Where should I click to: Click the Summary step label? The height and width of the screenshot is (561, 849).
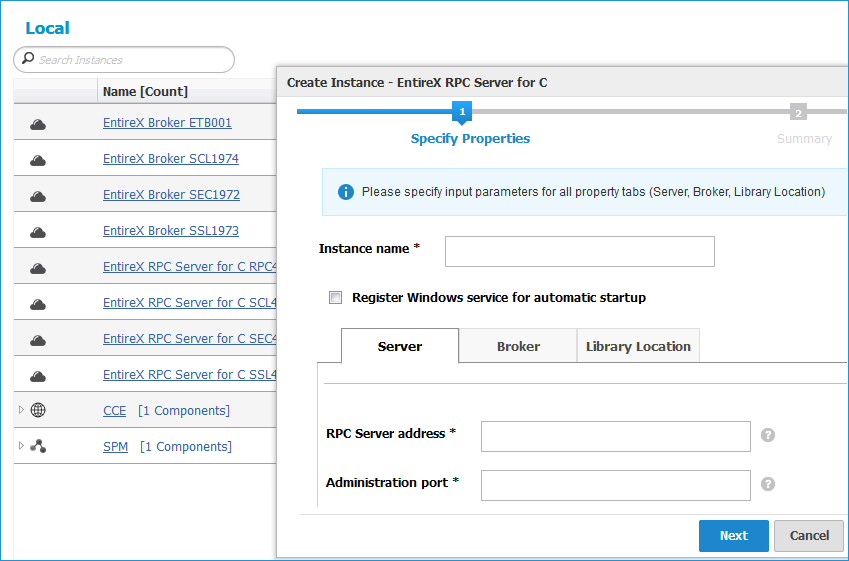pyautogui.click(x=804, y=139)
